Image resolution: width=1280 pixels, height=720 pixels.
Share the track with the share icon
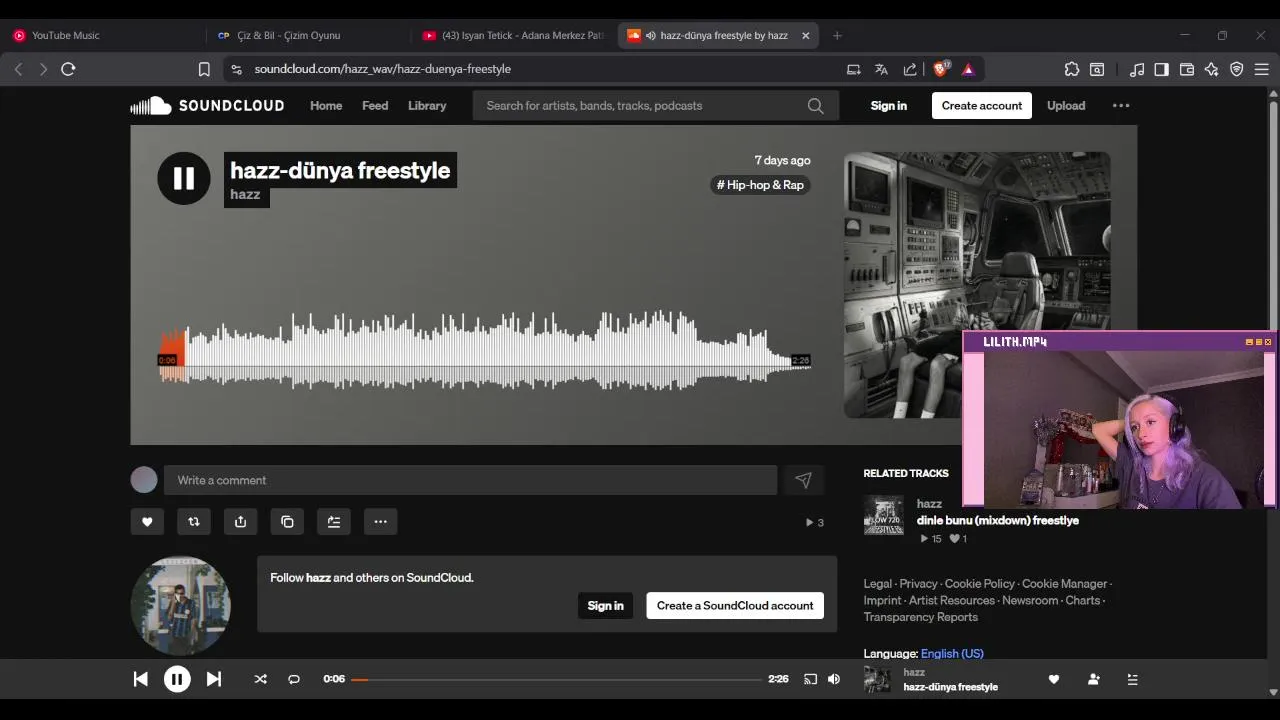pyautogui.click(x=240, y=521)
